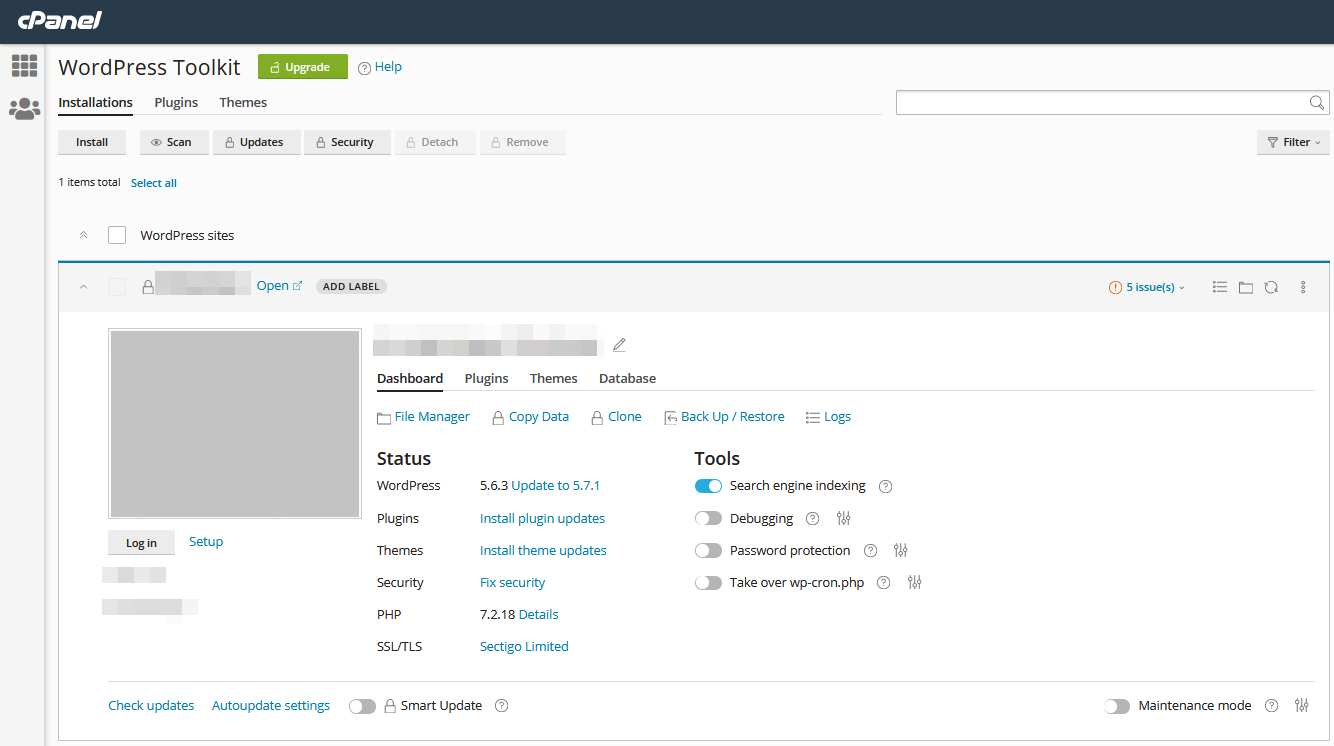Collapse all WordPress sites double chevron
Screen dimensions: 1334x746
pos(84,235)
